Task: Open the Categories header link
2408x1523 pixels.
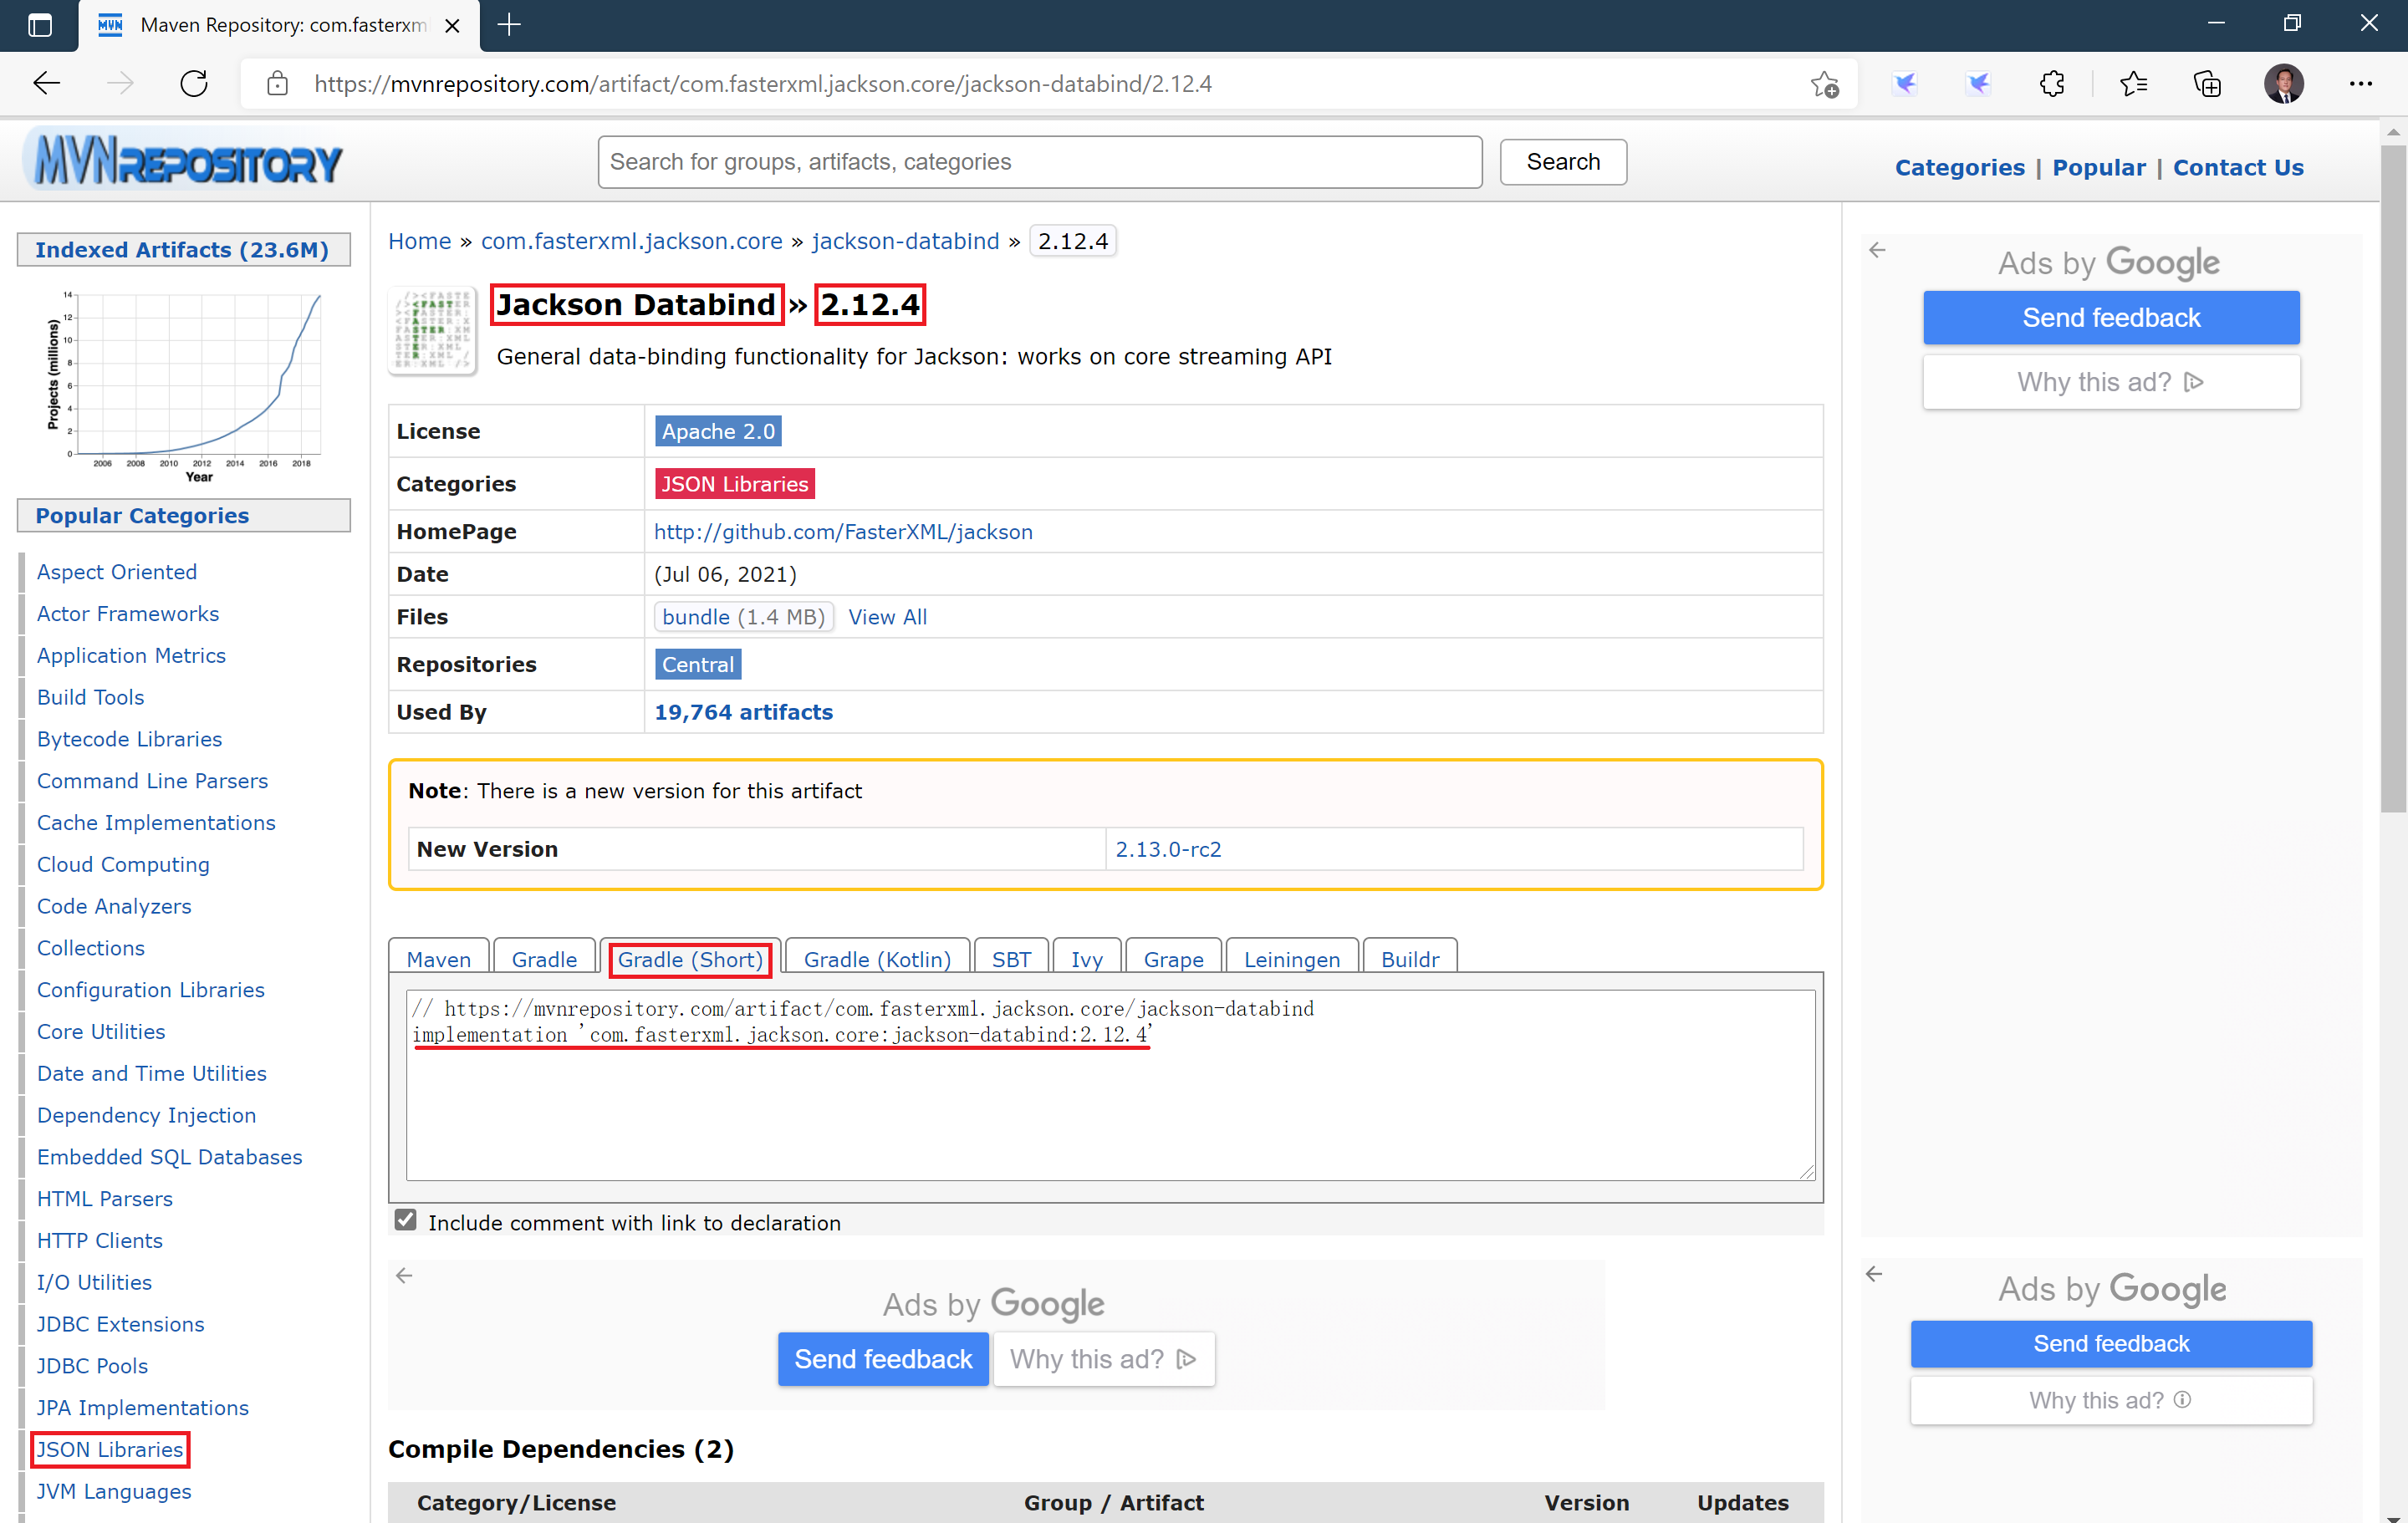Action: click(1959, 167)
